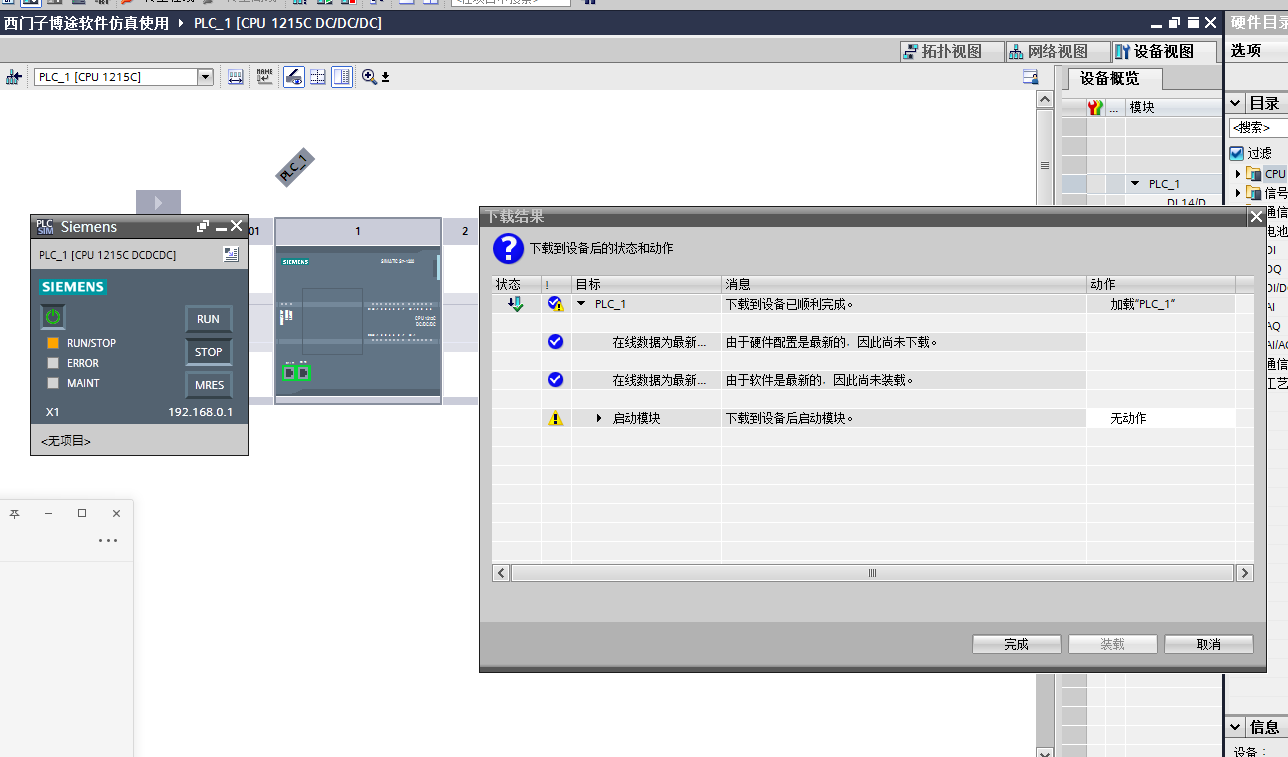Collapse the 目录 catalog section
The height and width of the screenshot is (757, 1288).
pos(1237,103)
